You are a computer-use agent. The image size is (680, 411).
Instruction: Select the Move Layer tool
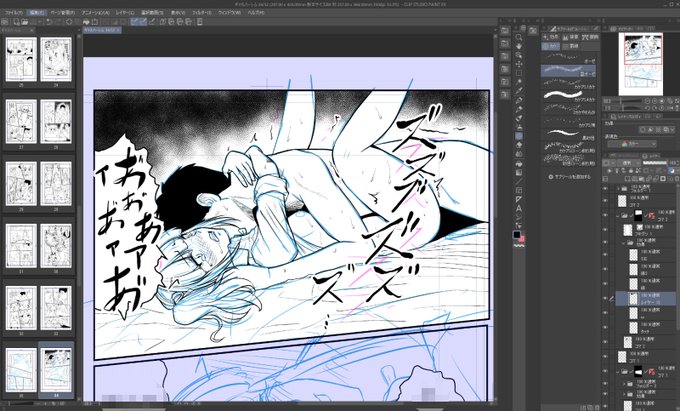click(x=519, y=64)
